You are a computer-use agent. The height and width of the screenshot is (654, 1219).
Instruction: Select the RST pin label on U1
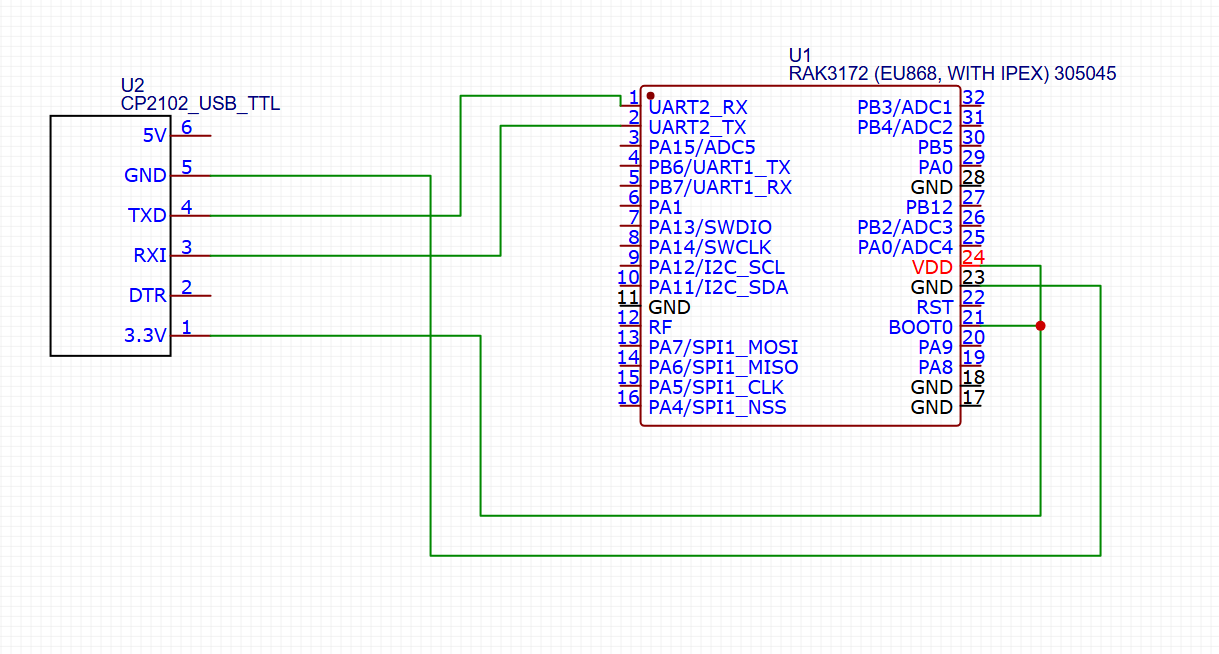click(x=934, y=307)
